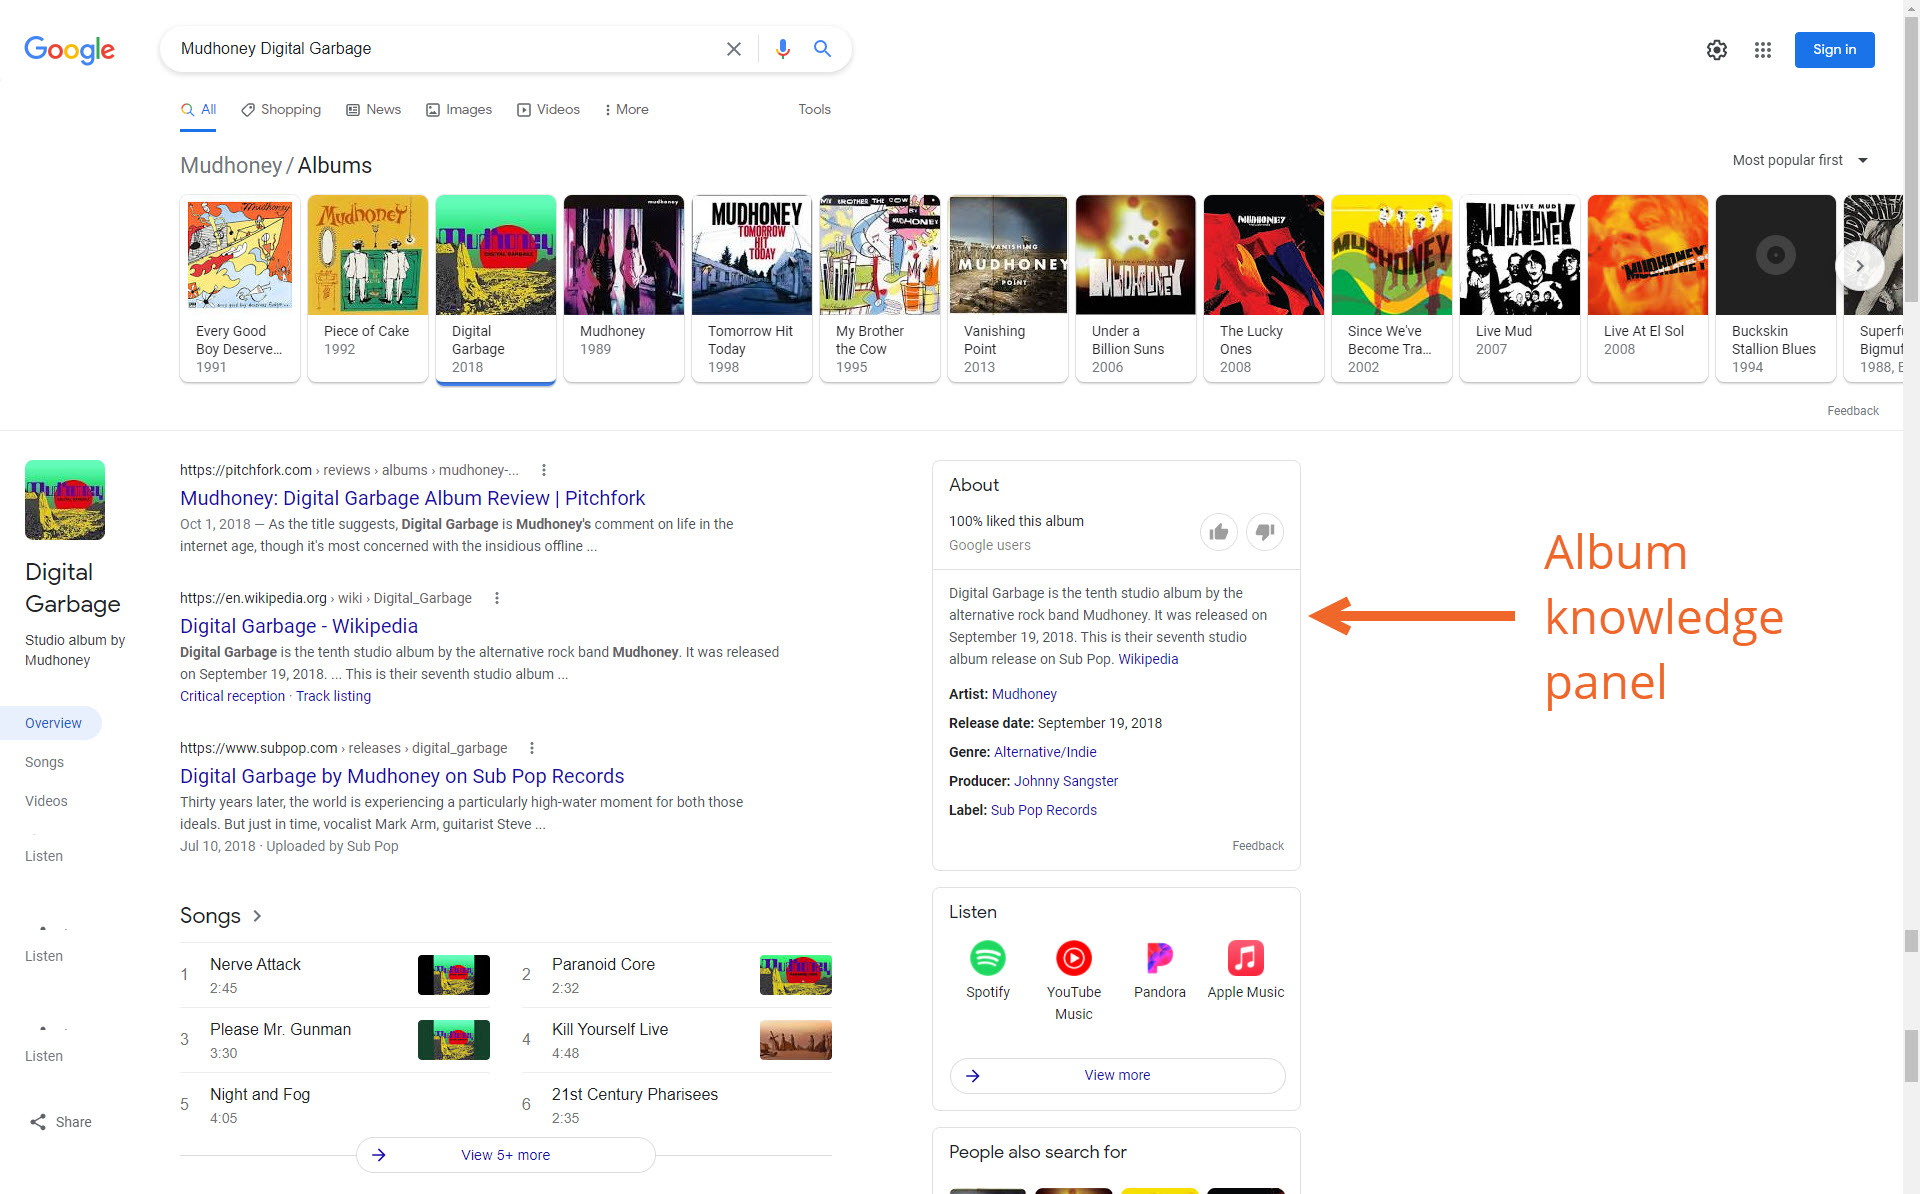Expand Most popular first sort dropdown
Screen dimensions: 1920x1194
click(1800, 160)
